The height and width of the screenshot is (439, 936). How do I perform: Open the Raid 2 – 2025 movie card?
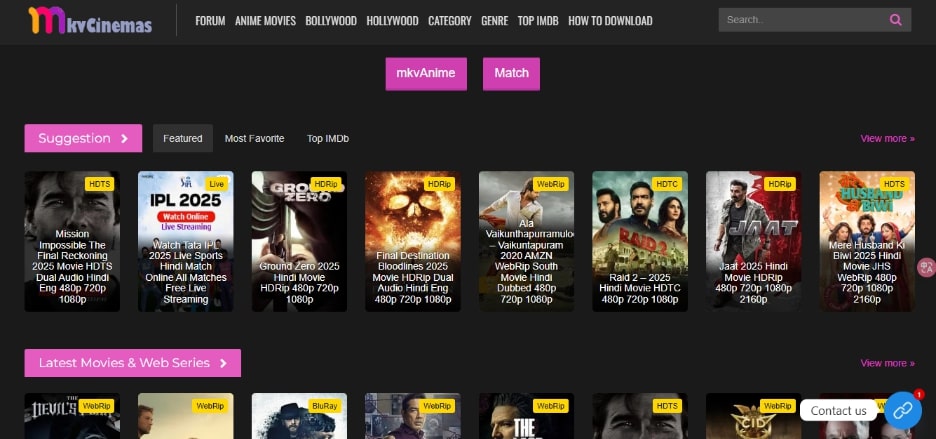tap(640, 241)
